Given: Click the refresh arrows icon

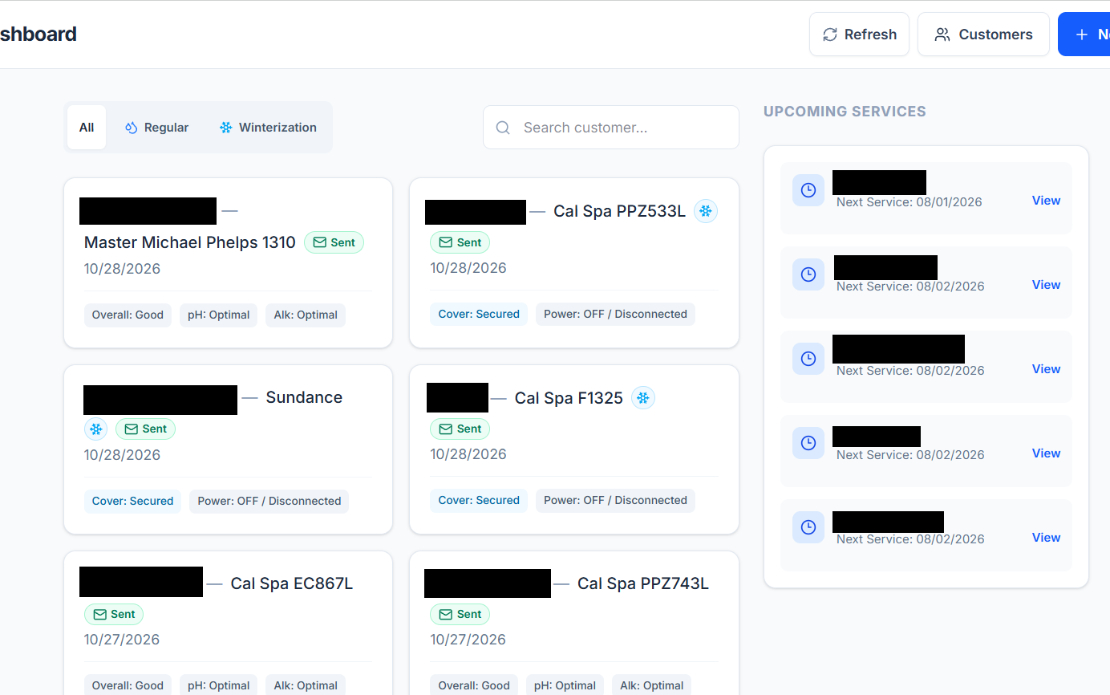Looking at the screenshot, I should [x=830, y=35].
